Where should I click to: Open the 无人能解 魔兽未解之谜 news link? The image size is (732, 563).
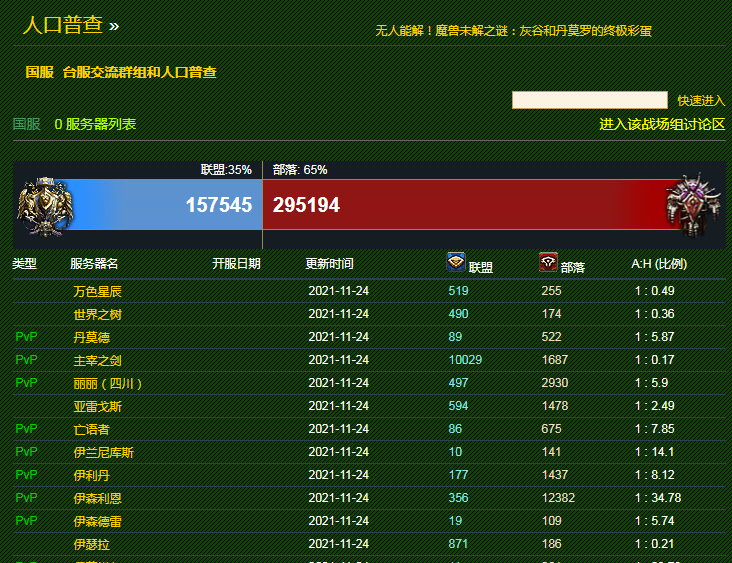(514, 31)
